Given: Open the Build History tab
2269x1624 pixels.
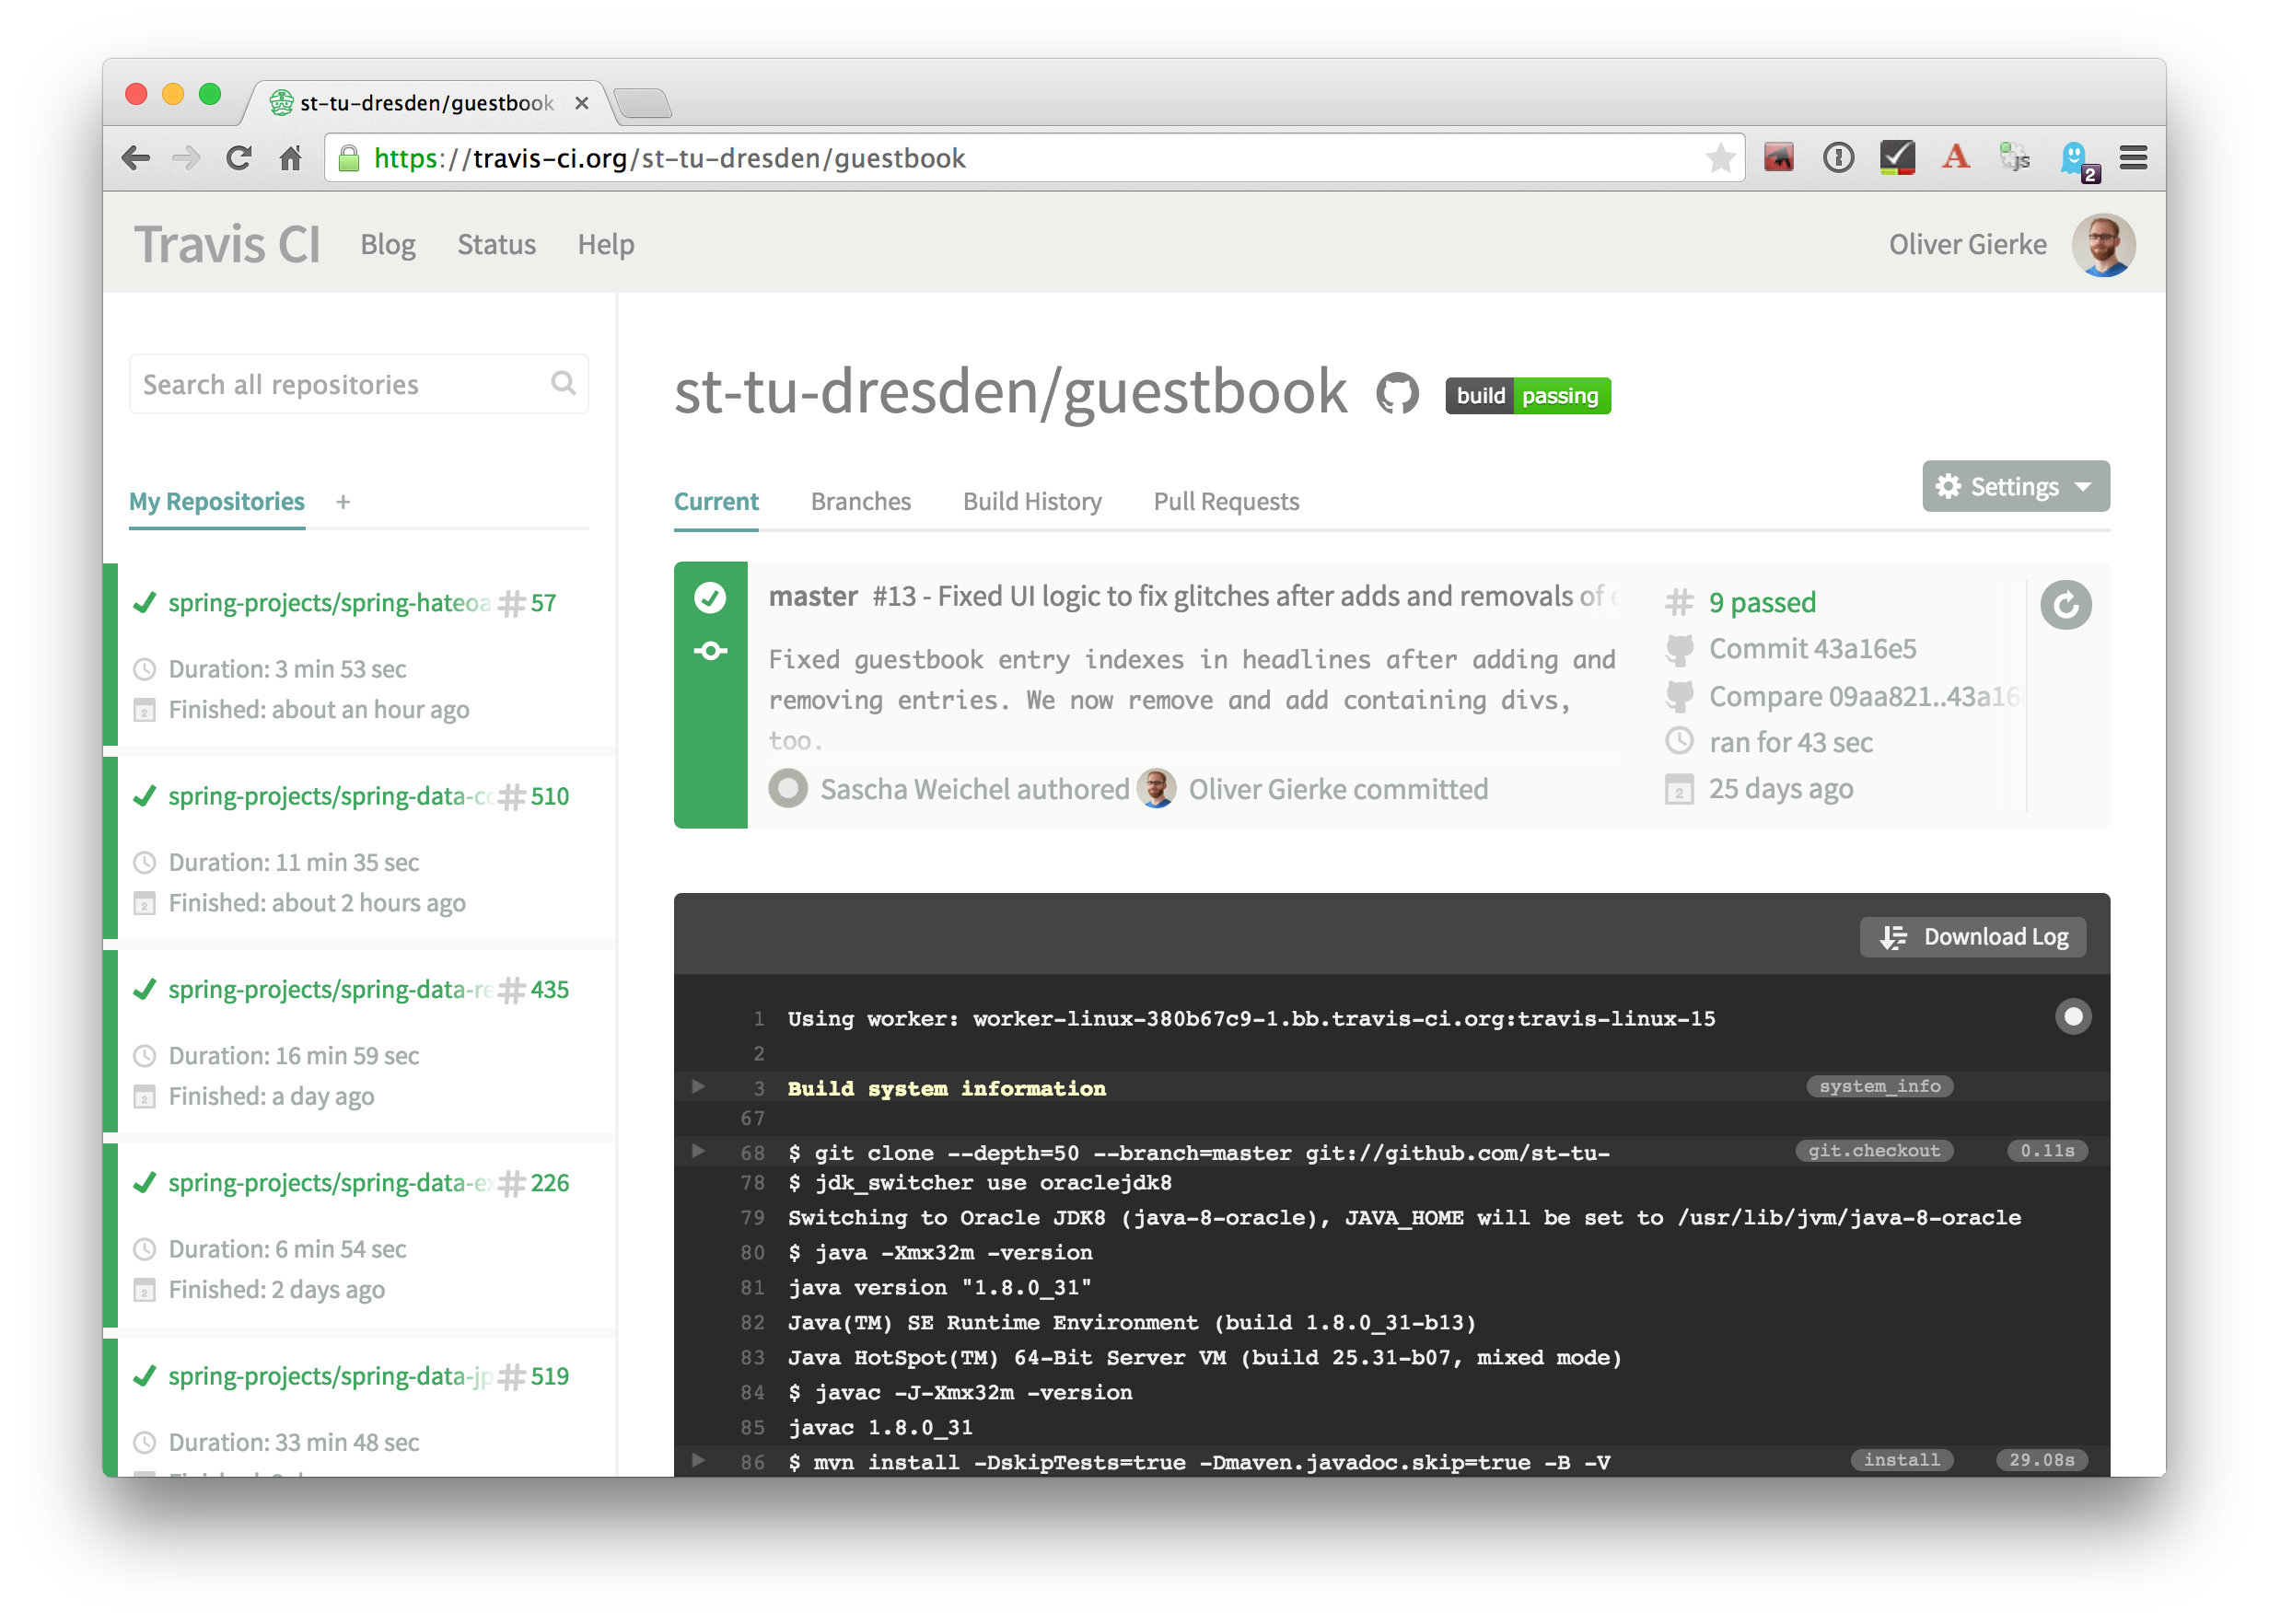Looking at the screenshot, I should point(1032,502).
